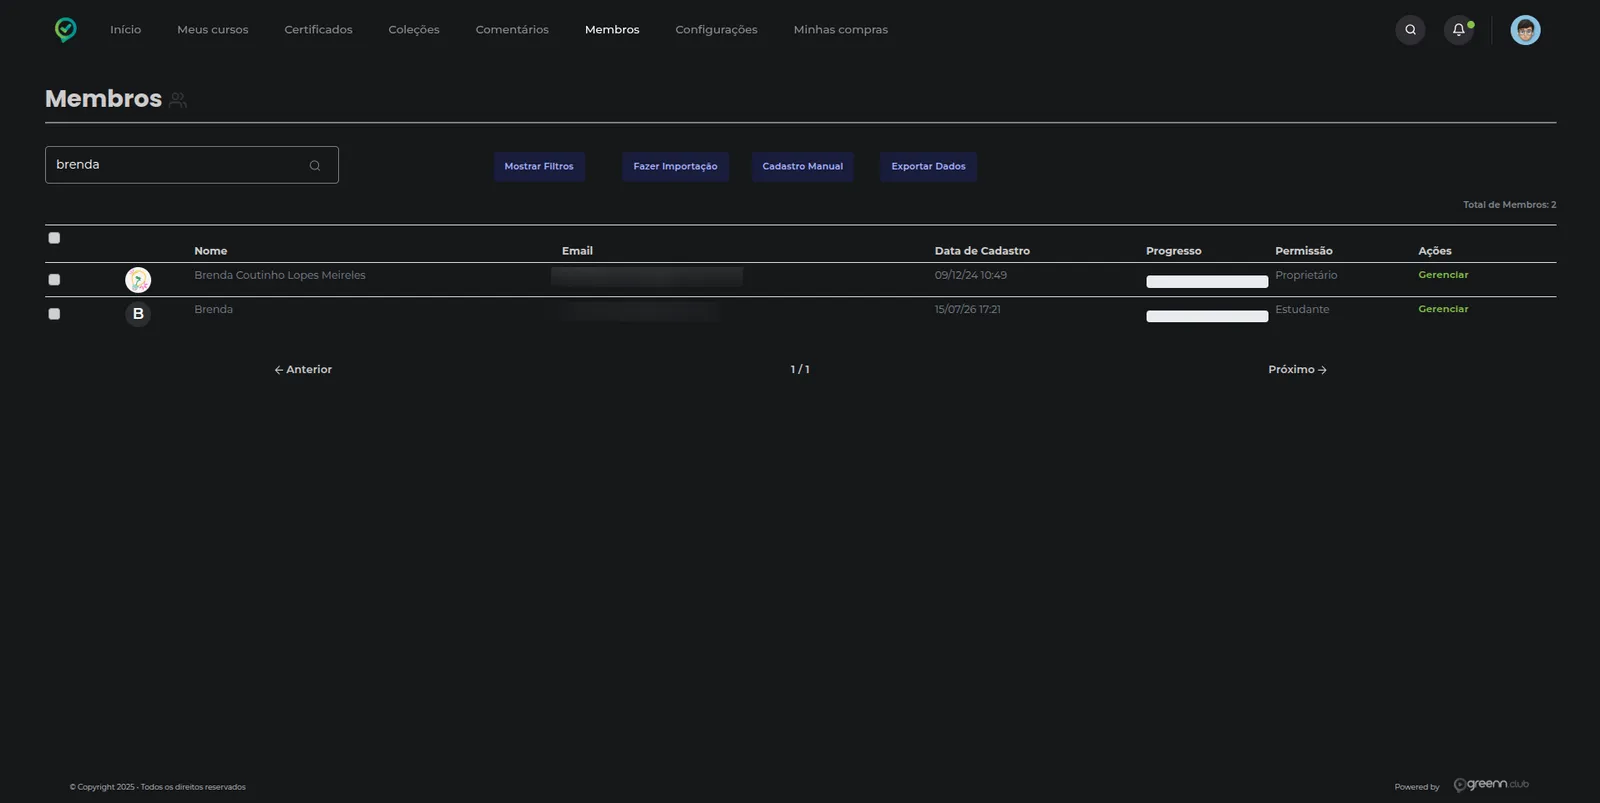
Task: Click the page indicator '1 / 1'
Action: pos(800,370)
